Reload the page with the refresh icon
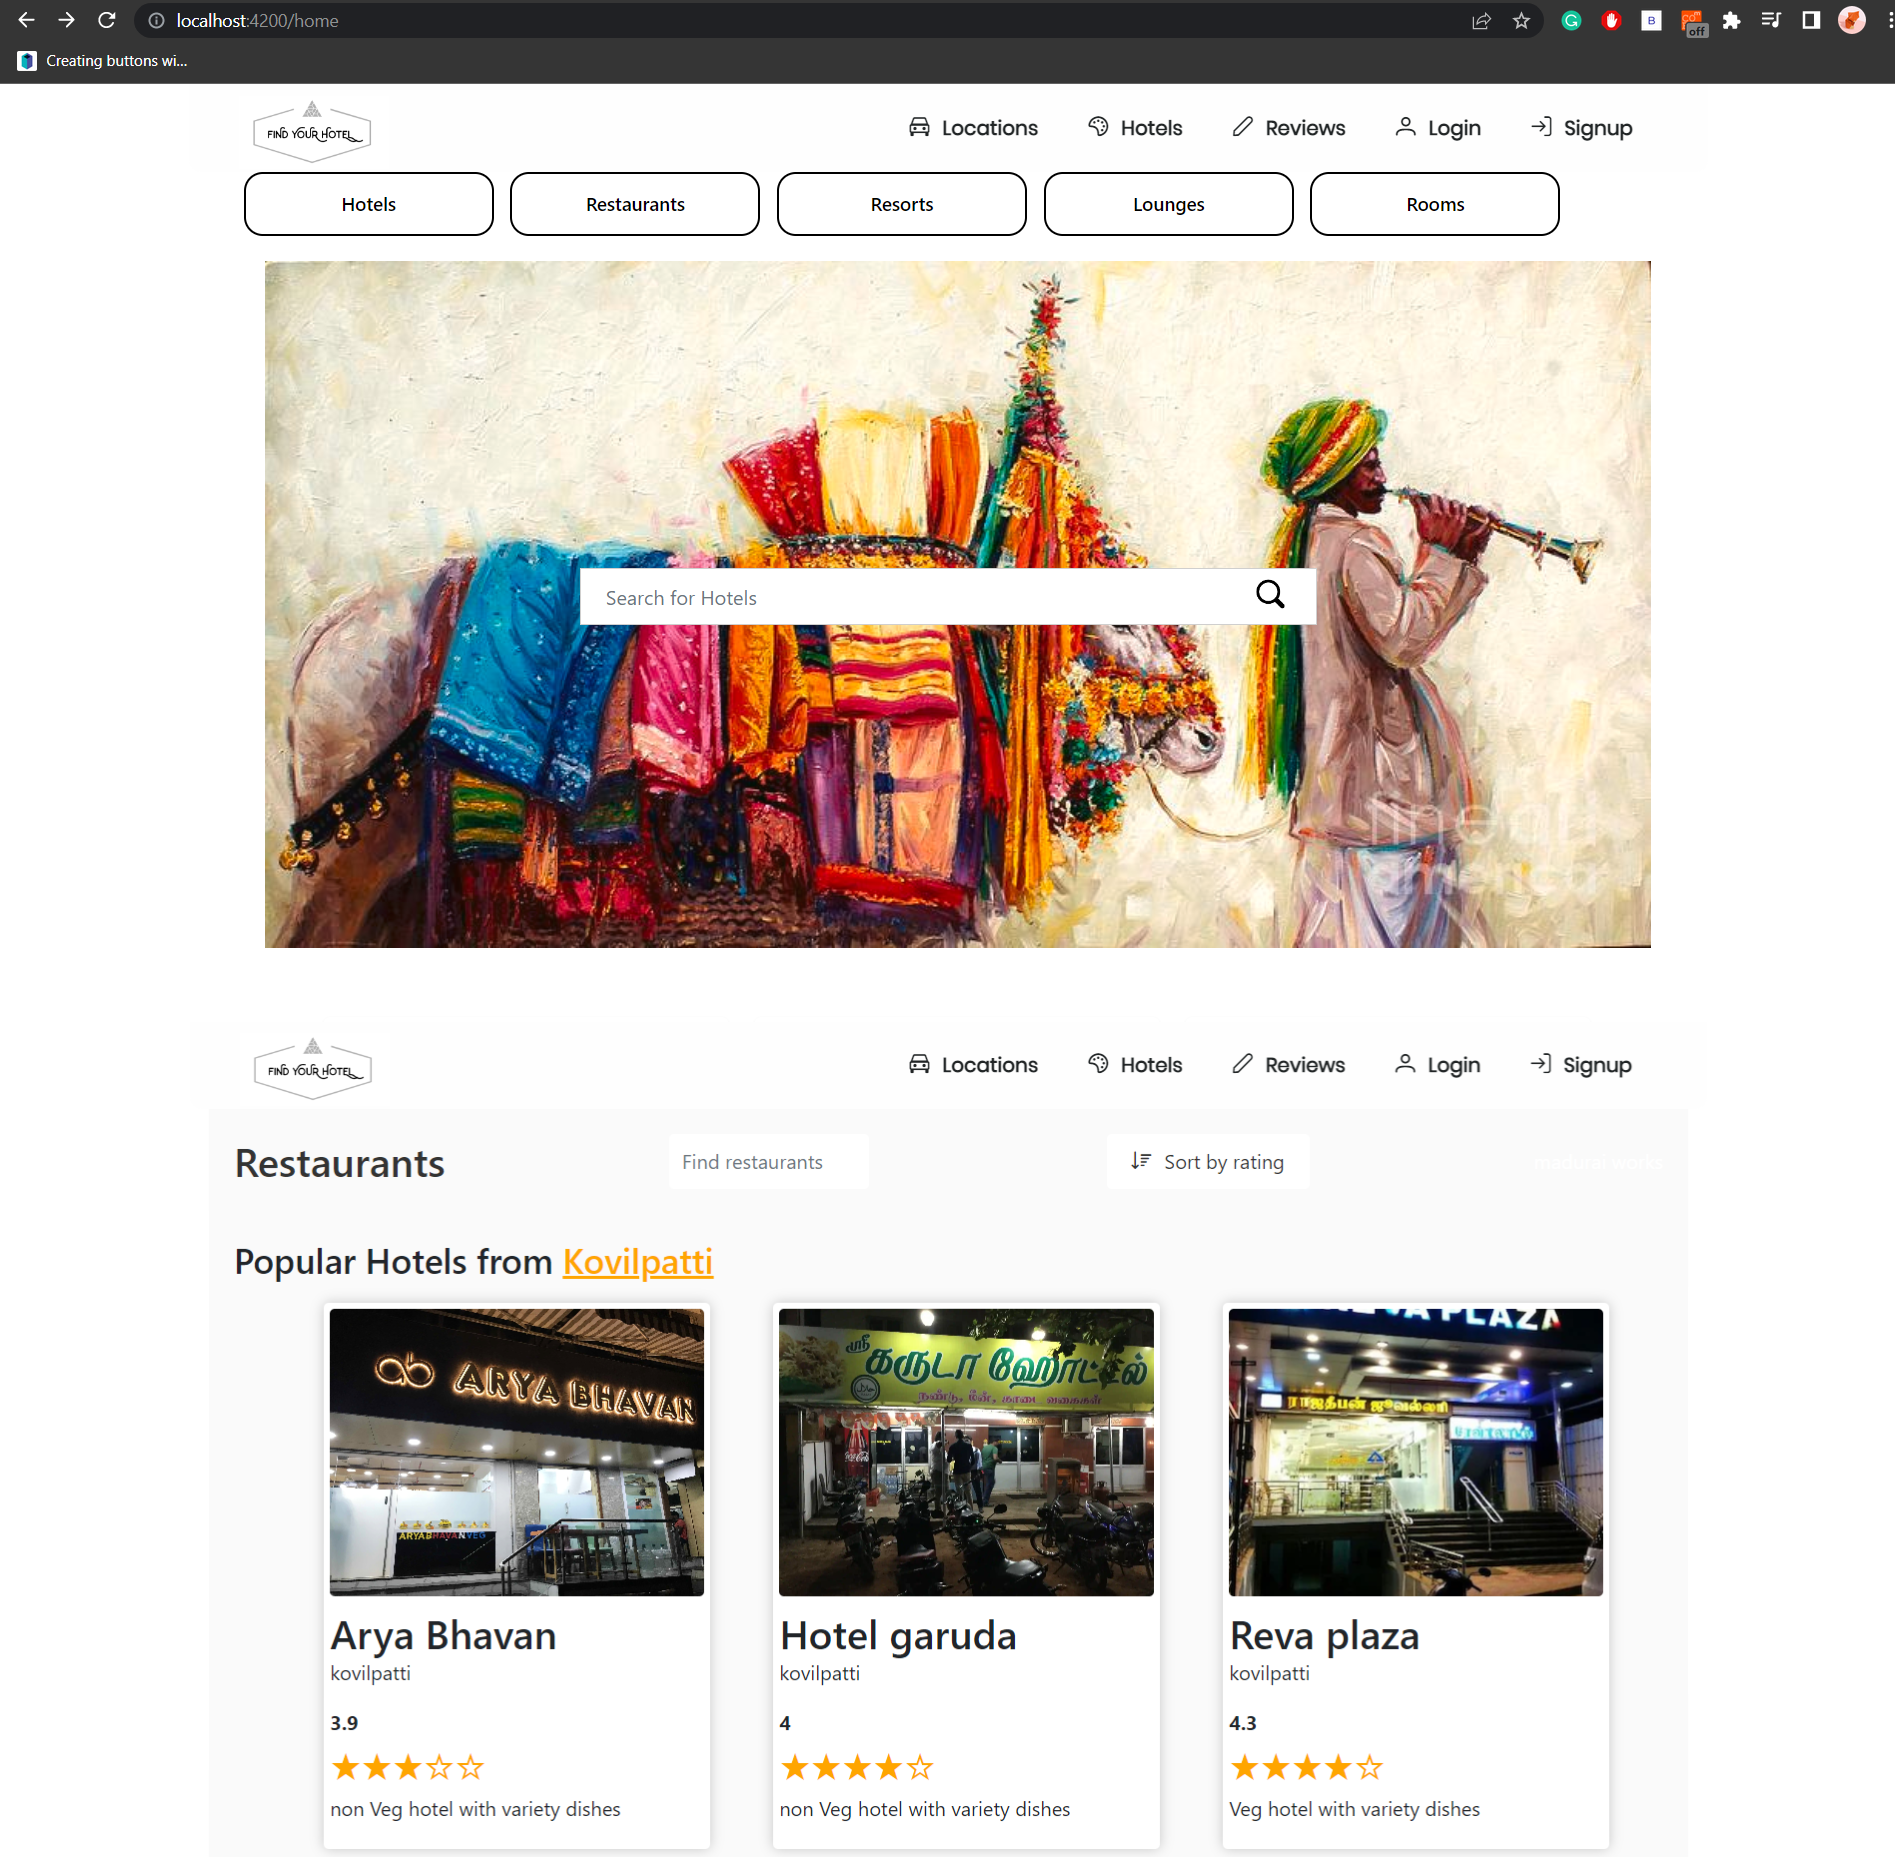The height and width of the screenshot is (1857, 1895). point(107,20)
